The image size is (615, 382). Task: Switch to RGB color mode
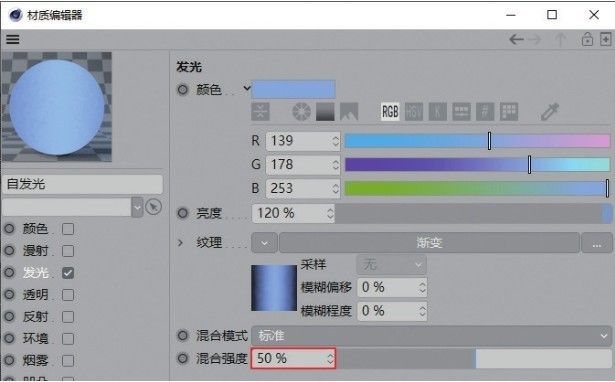point(390,112)
